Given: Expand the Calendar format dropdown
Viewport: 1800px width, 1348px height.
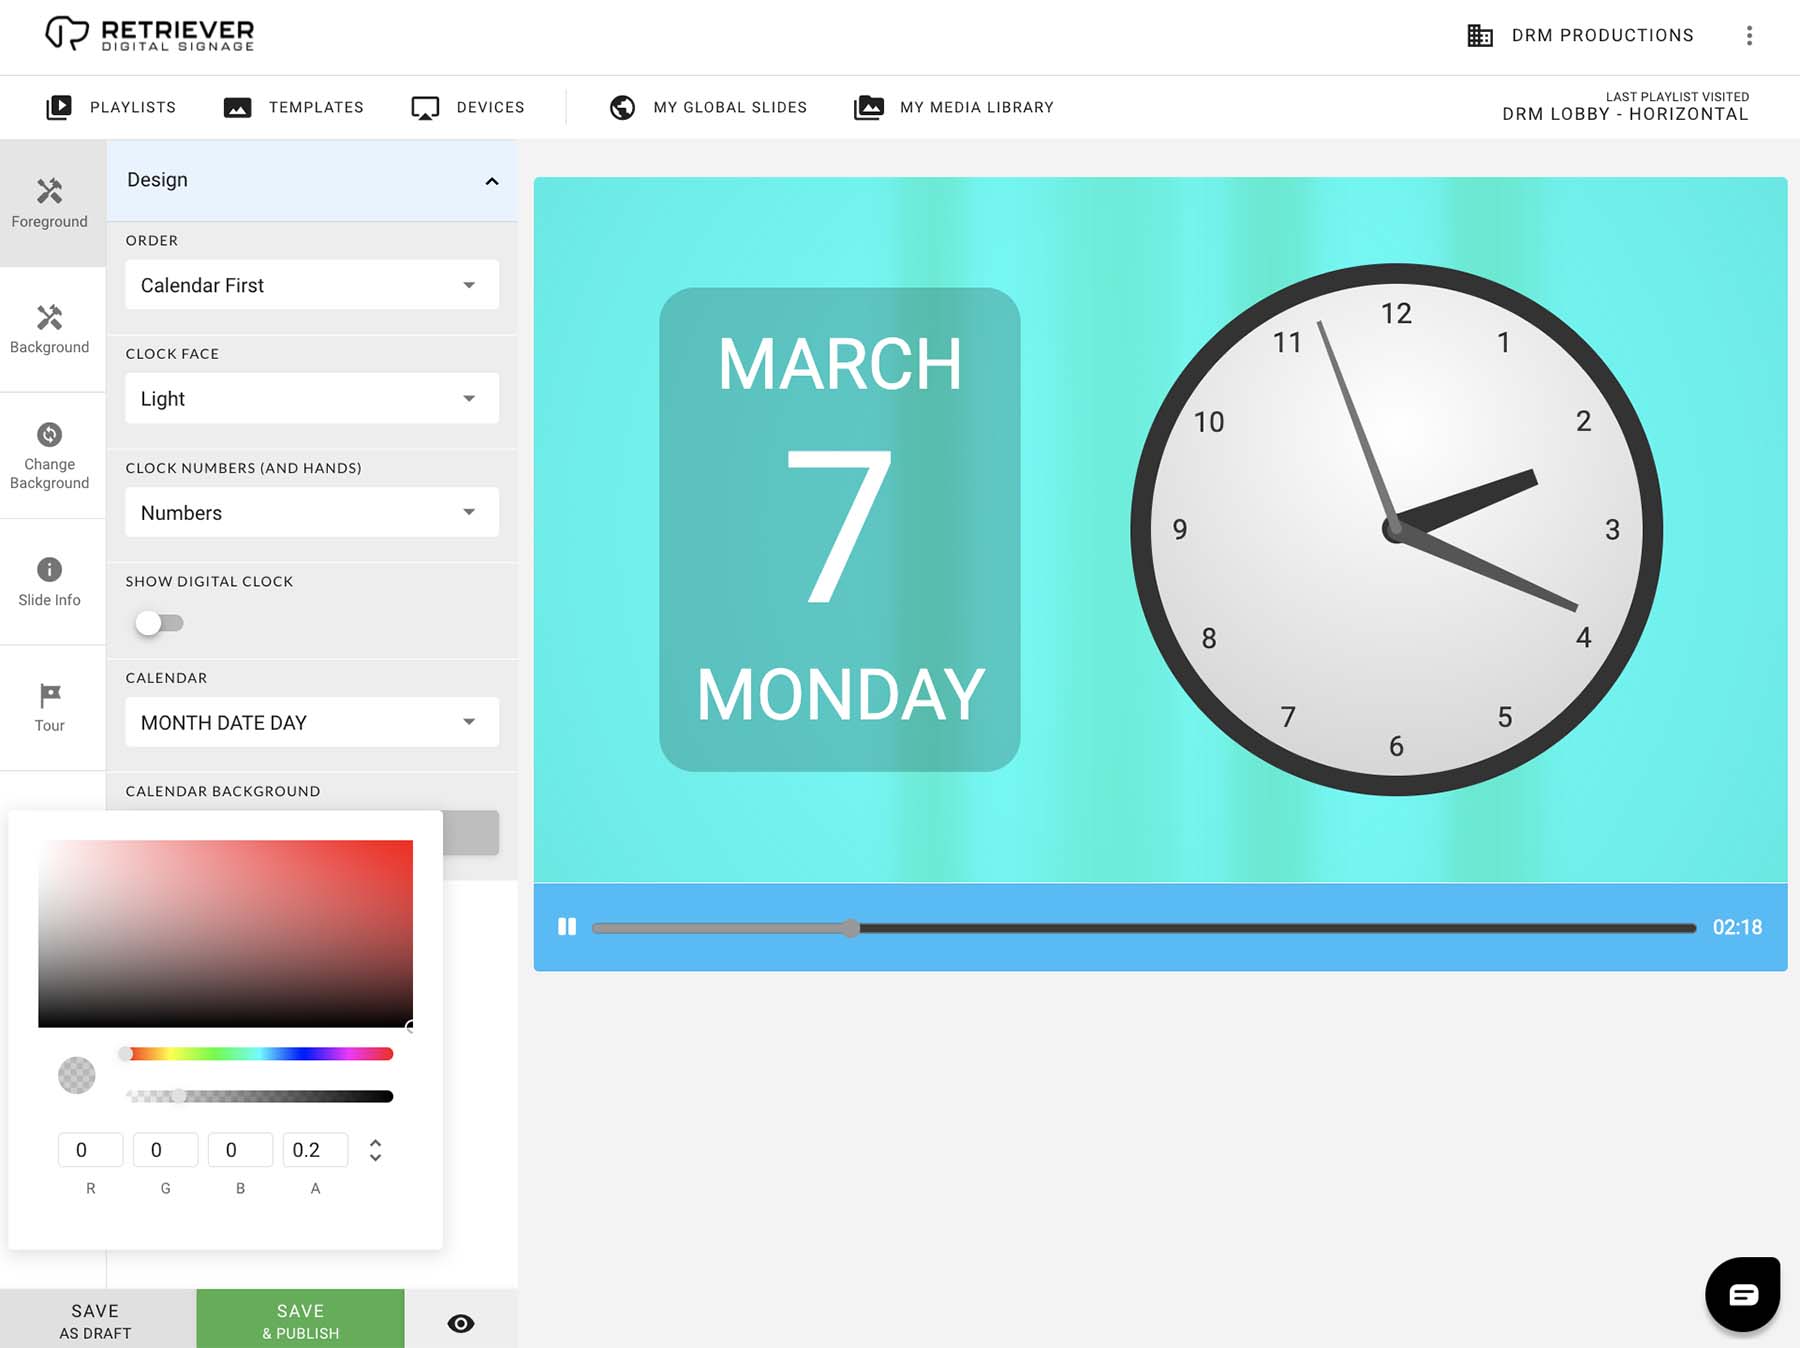Looking at the screenshot, I should tap(311, 722).
